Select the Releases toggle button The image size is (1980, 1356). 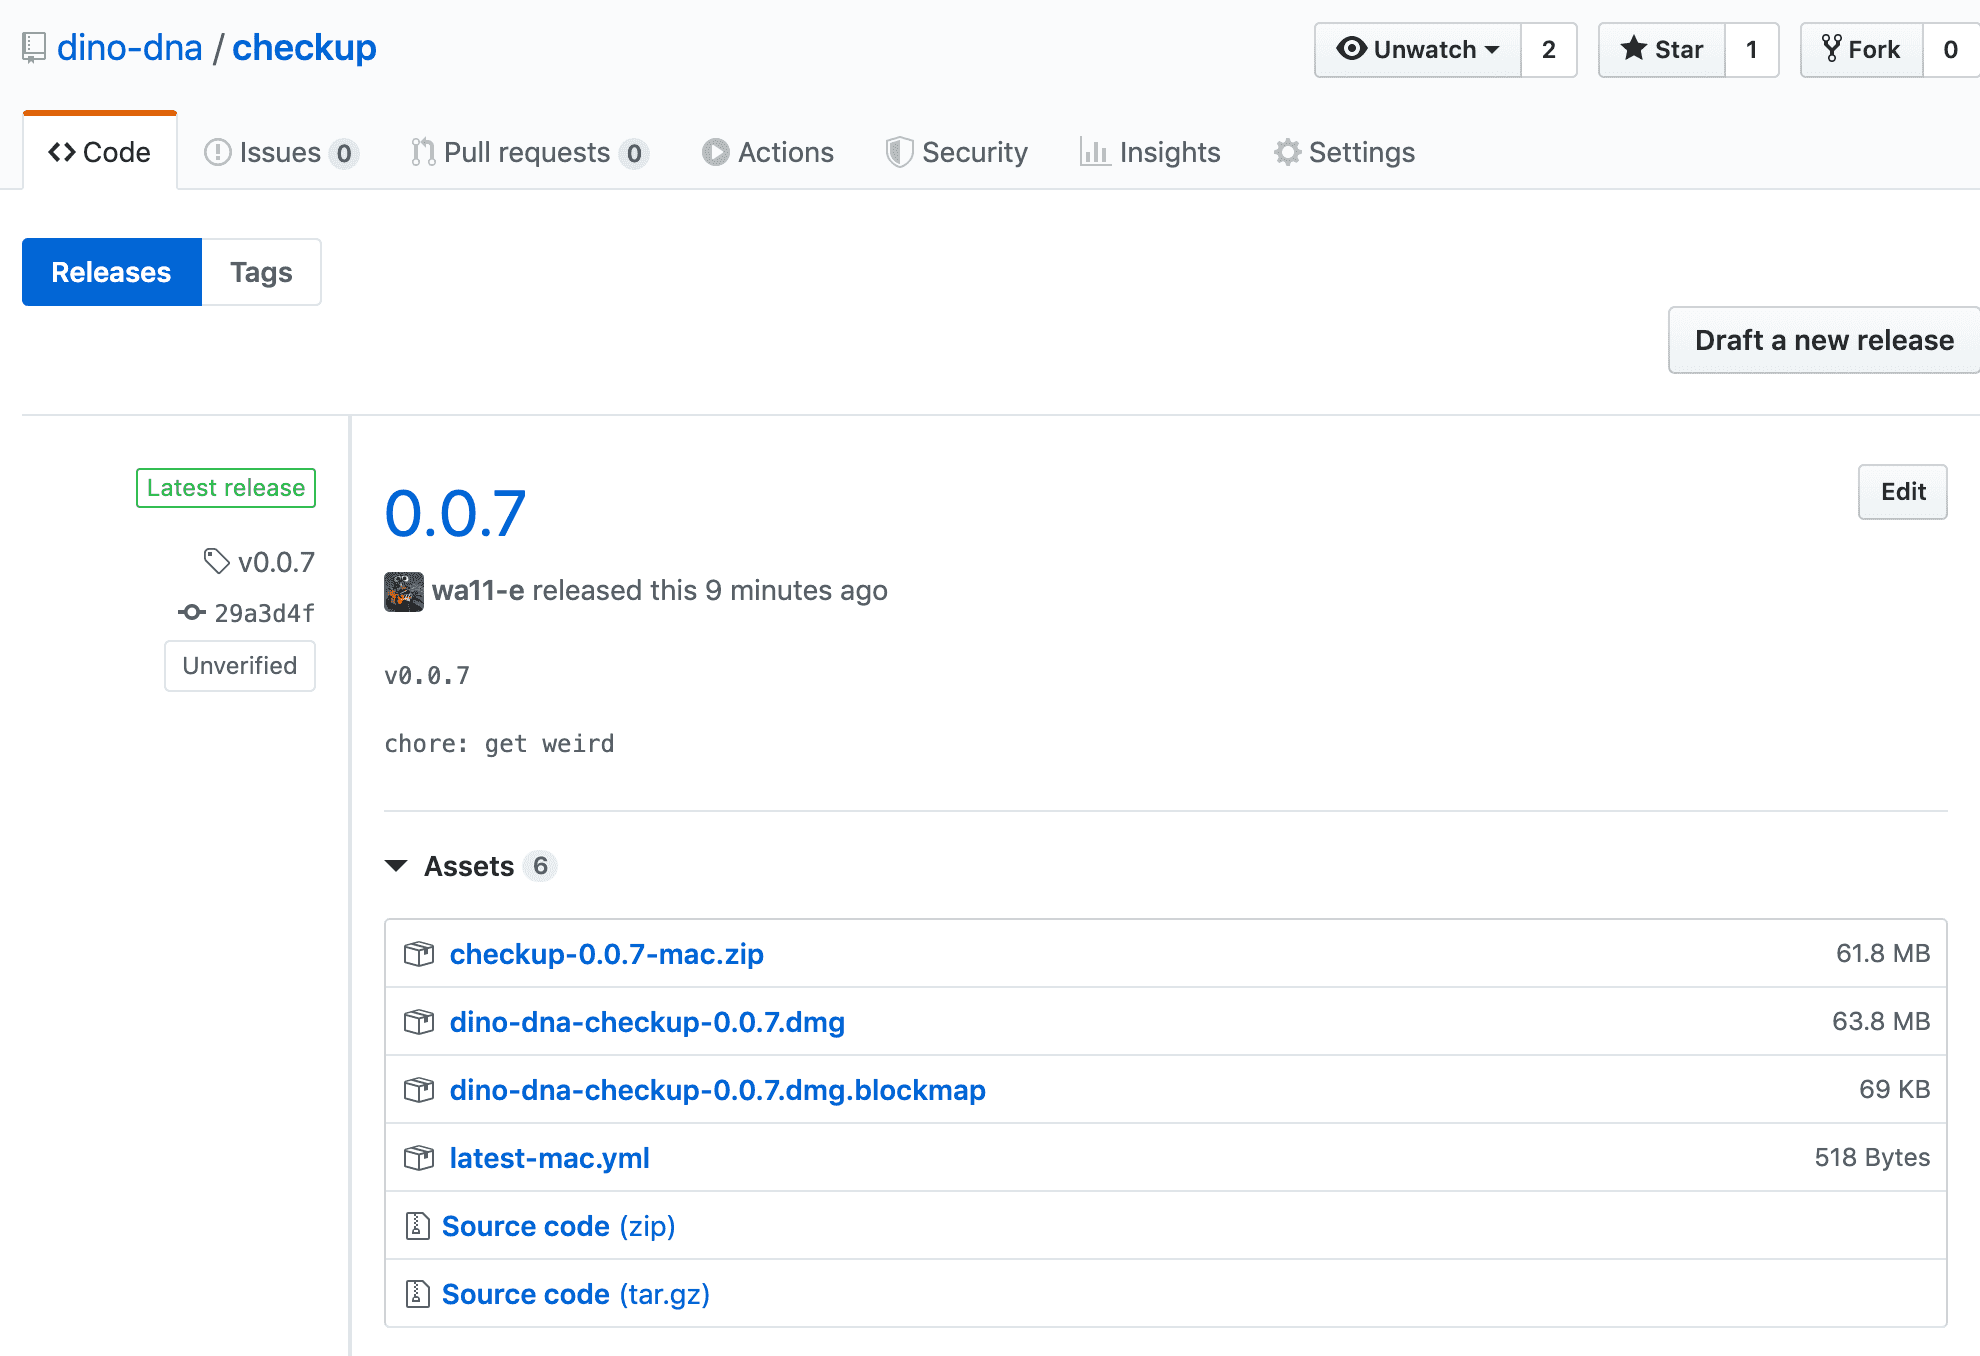point(112,272)
